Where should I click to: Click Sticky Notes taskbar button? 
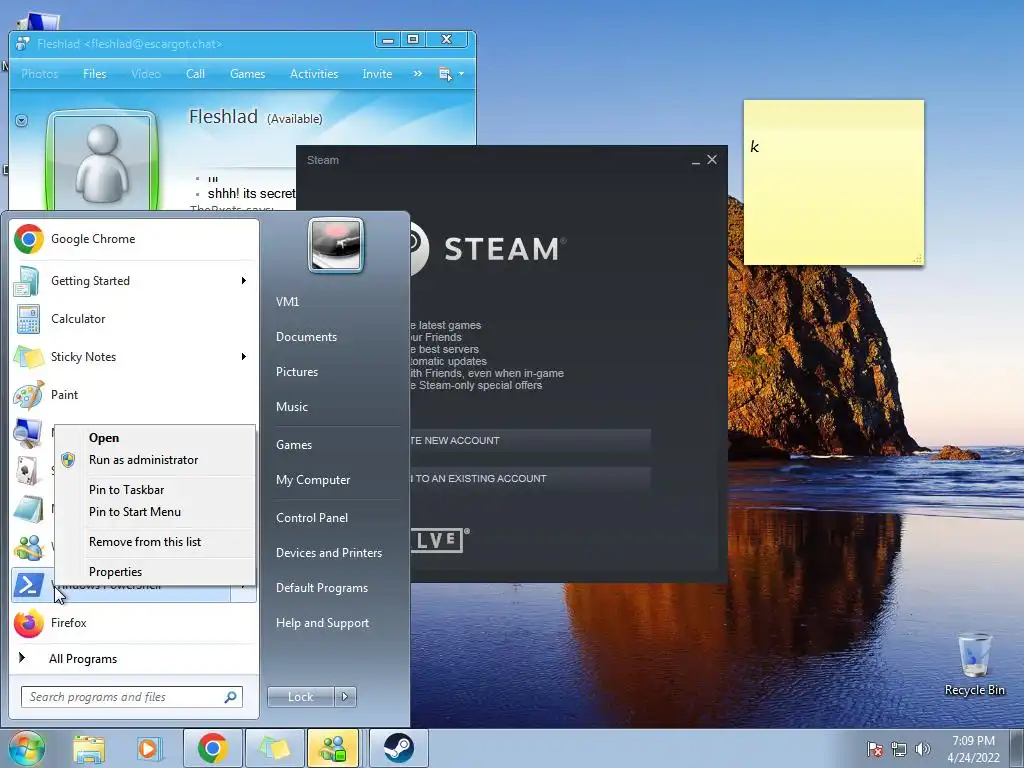click(275, 748)
